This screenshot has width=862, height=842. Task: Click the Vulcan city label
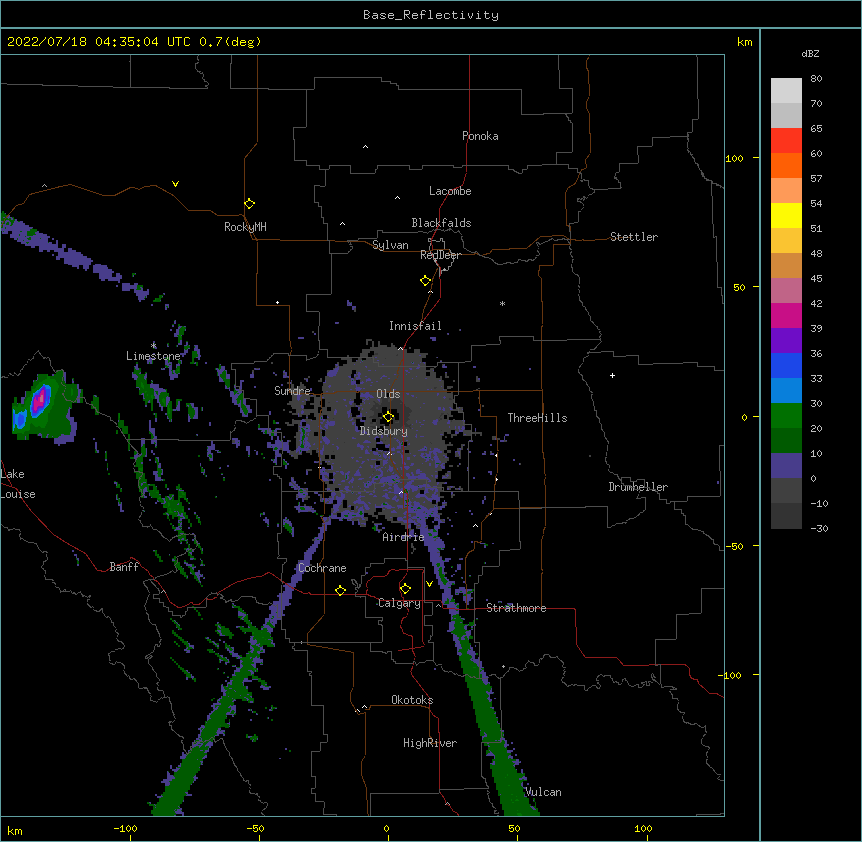pos(543,792)
